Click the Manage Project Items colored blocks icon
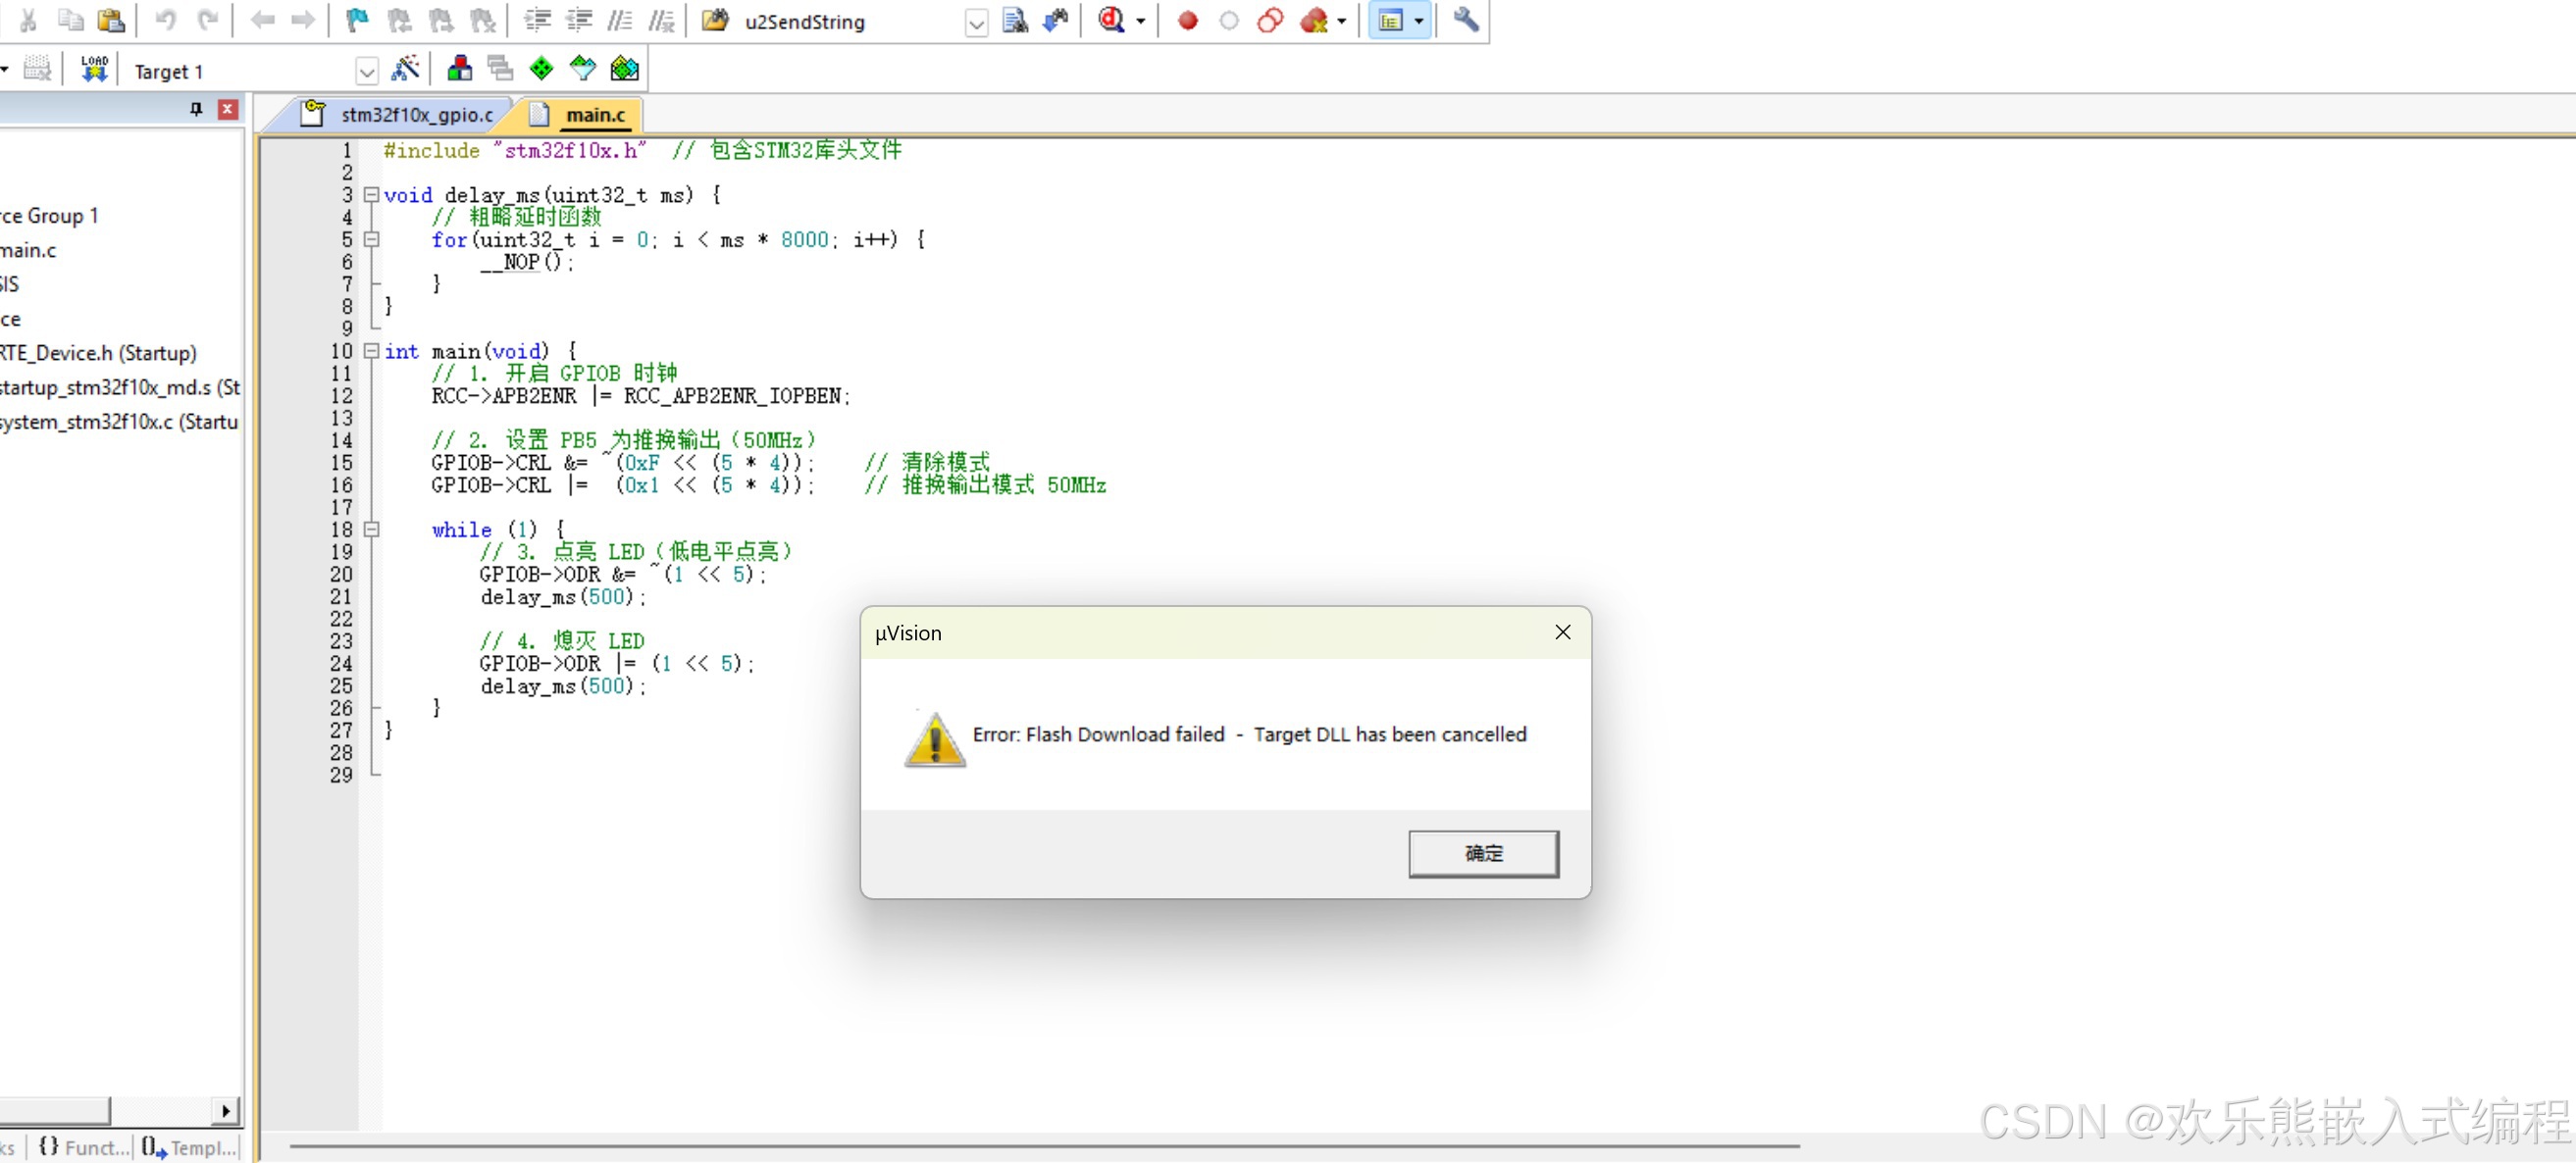Viewport: 2576px width, 1163px height. click(x=459, y=69)
